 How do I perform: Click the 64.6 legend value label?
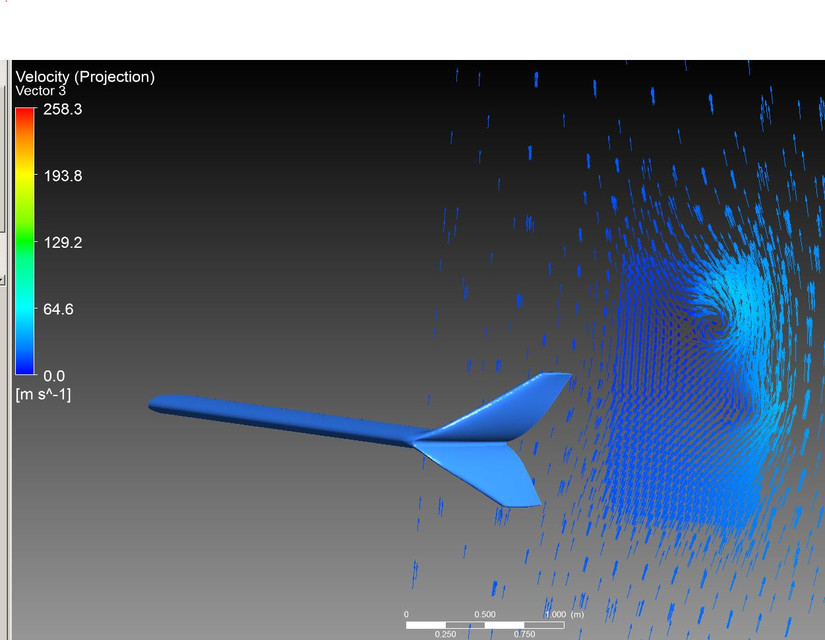pyautogui.click(x=60, y=309)
